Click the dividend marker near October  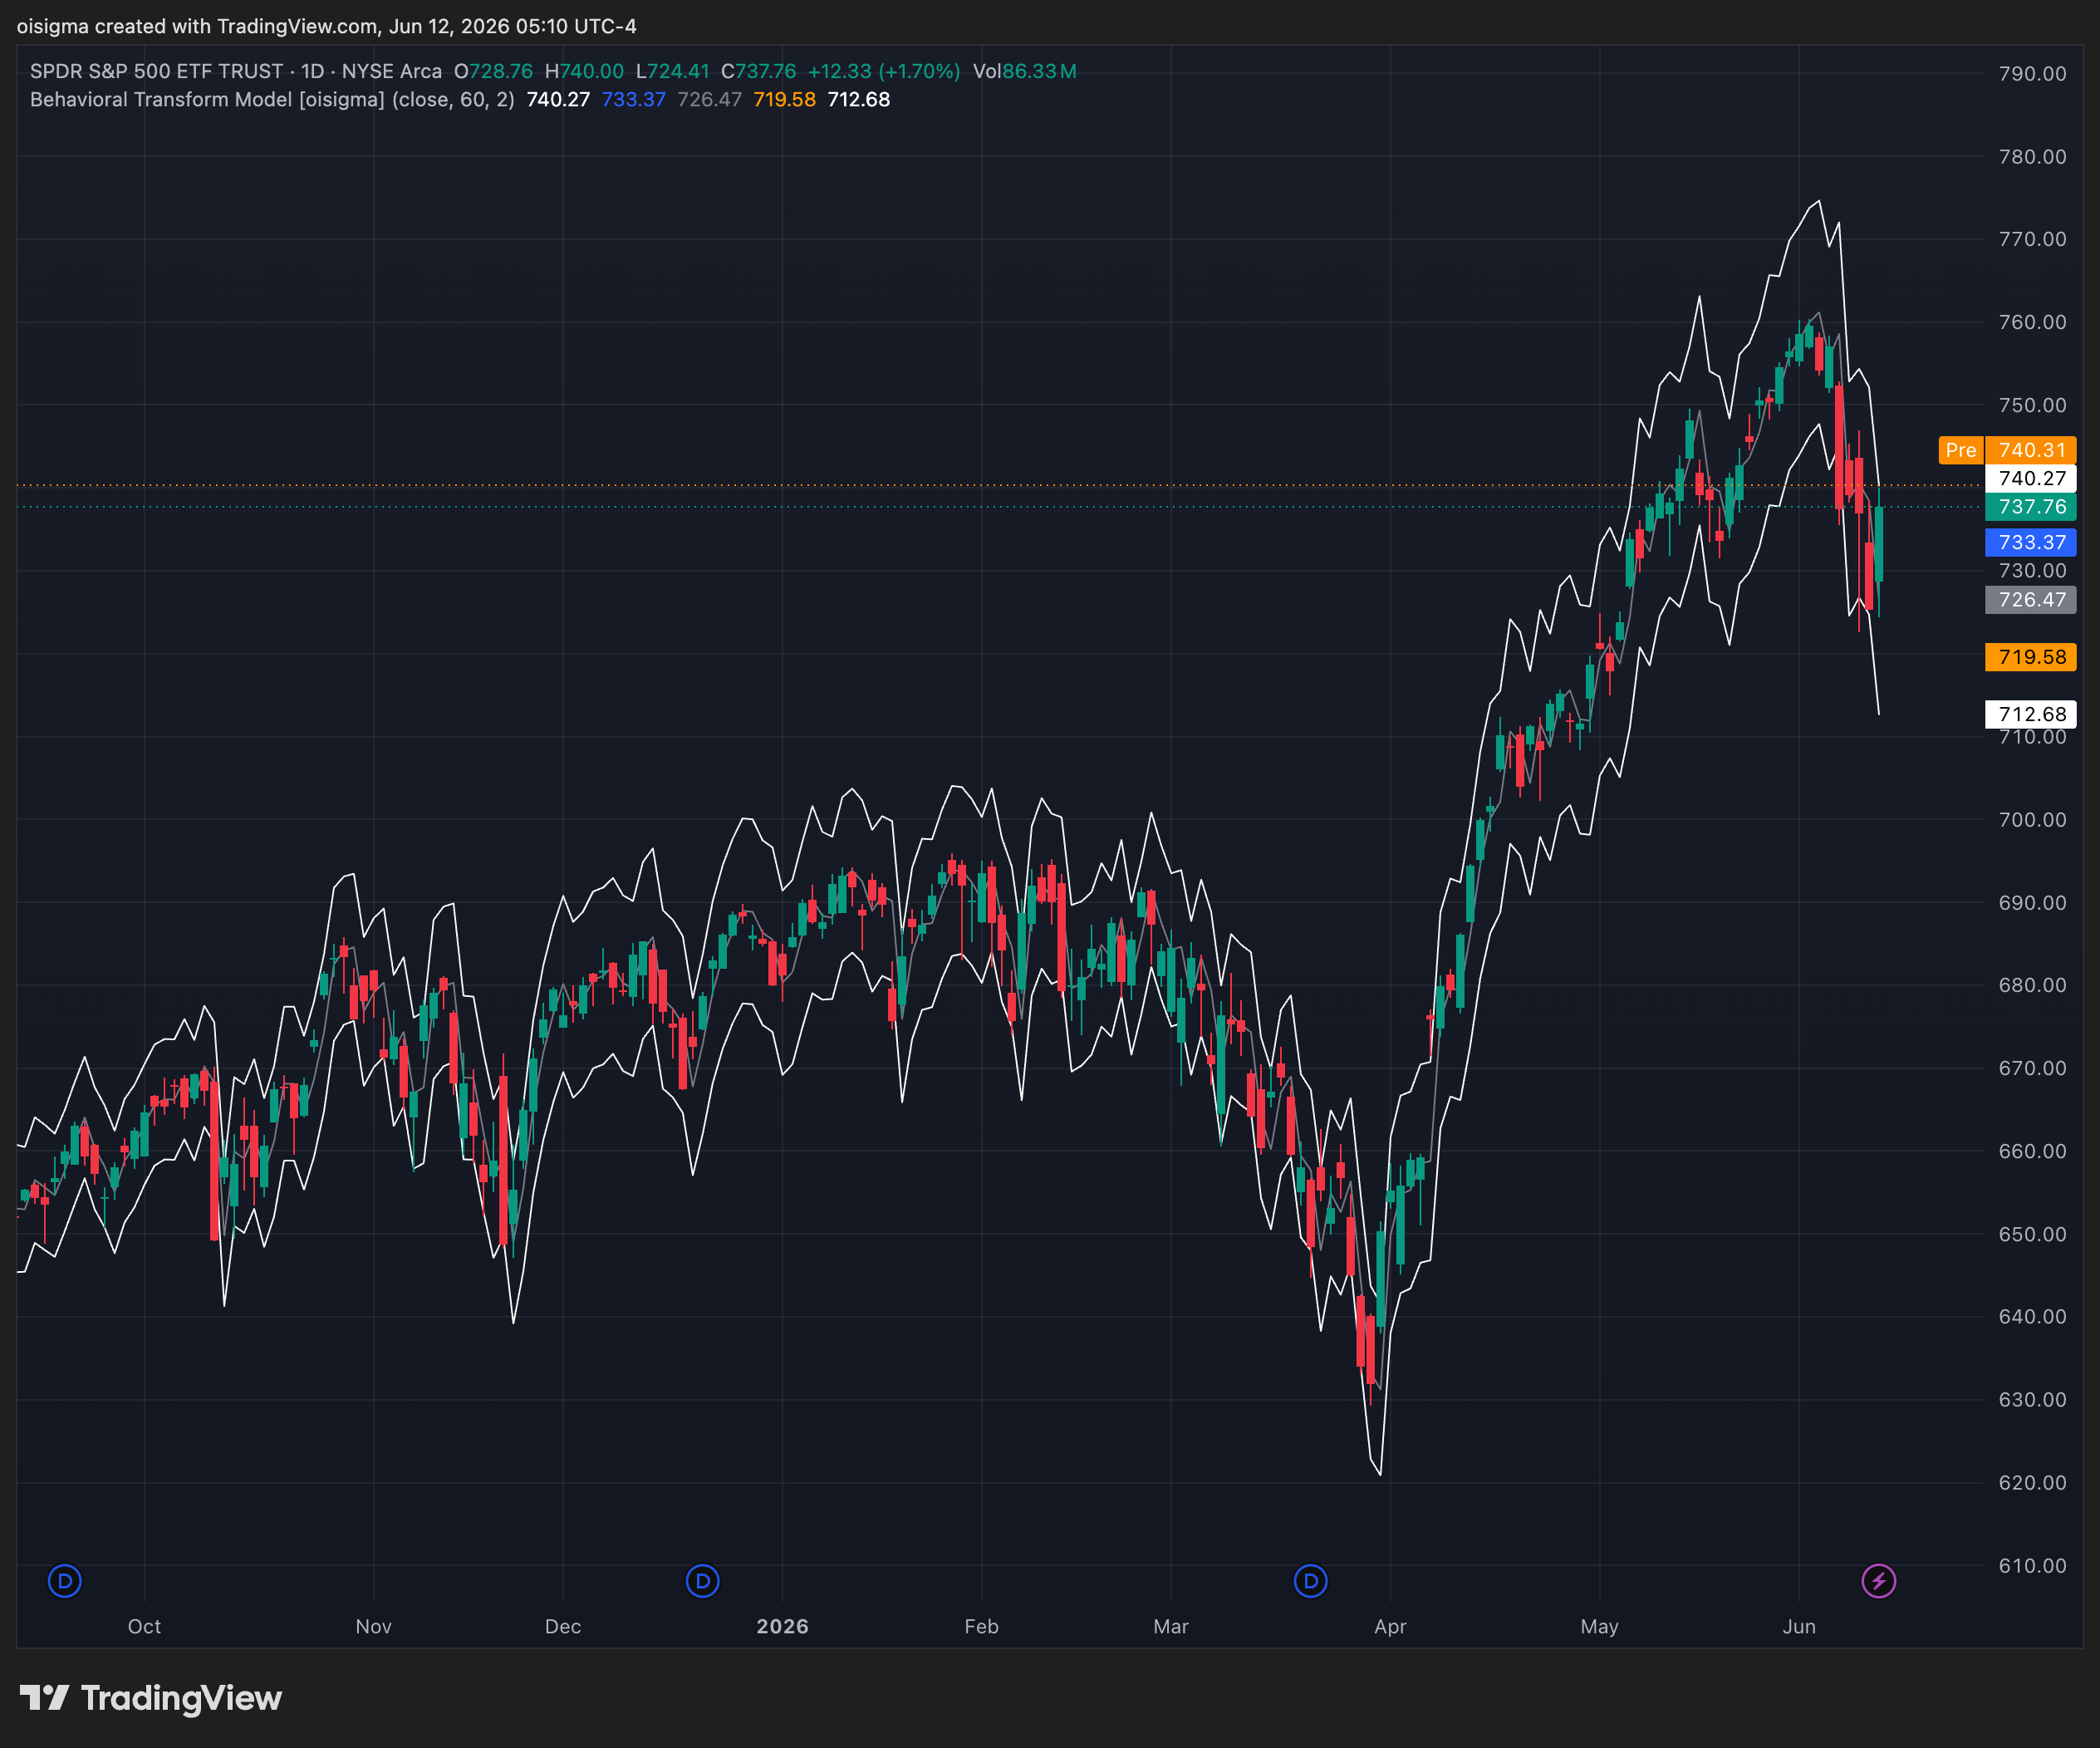tap(65, 1581)
